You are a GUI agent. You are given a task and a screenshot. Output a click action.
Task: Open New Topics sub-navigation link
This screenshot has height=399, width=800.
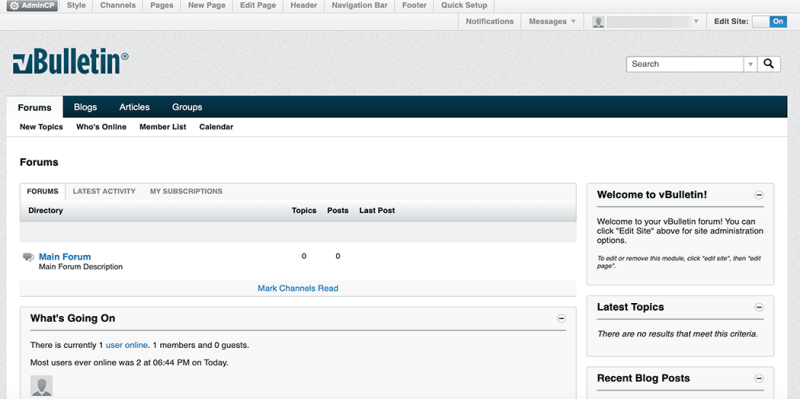pyautogui.click(x=41, y=127)
